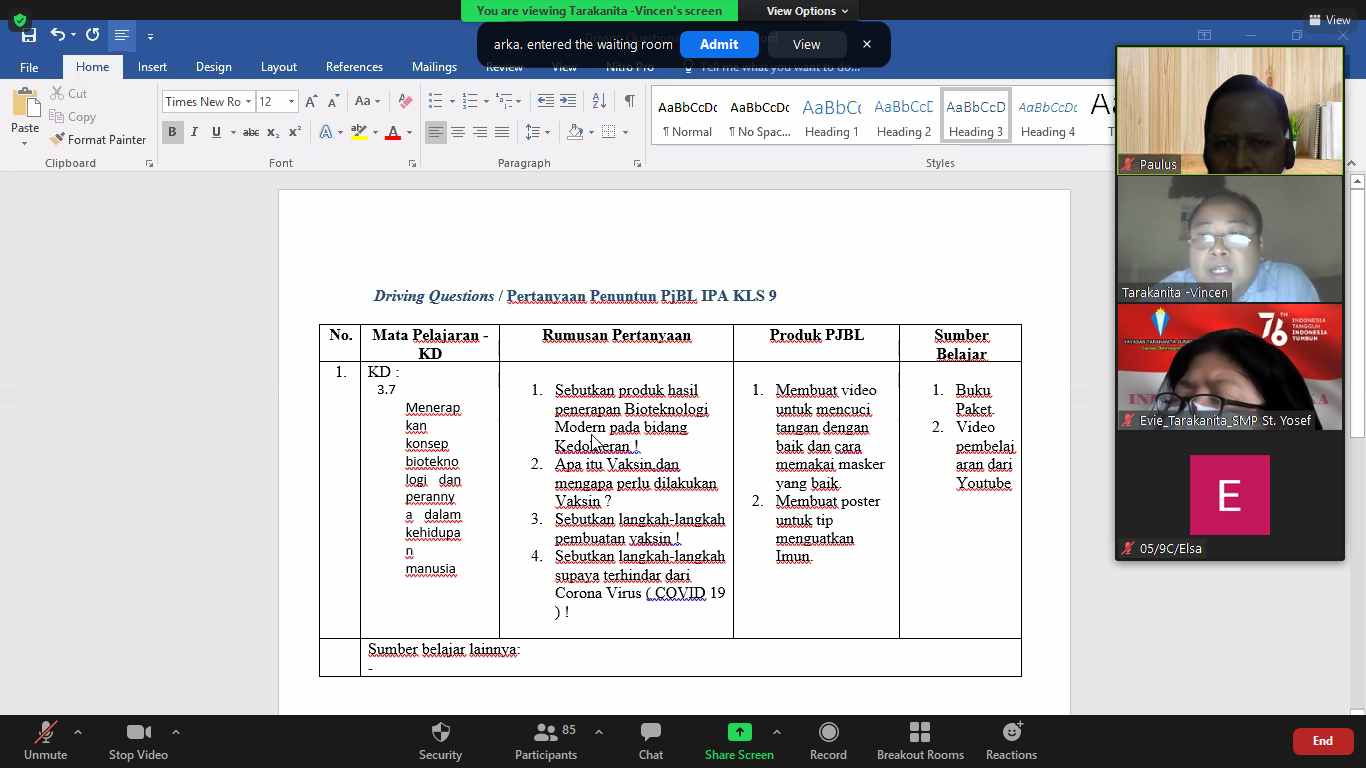
Task: Toggle Show/Hide paragraph marks
Action: pyautogui.click(x=629, y=101)
